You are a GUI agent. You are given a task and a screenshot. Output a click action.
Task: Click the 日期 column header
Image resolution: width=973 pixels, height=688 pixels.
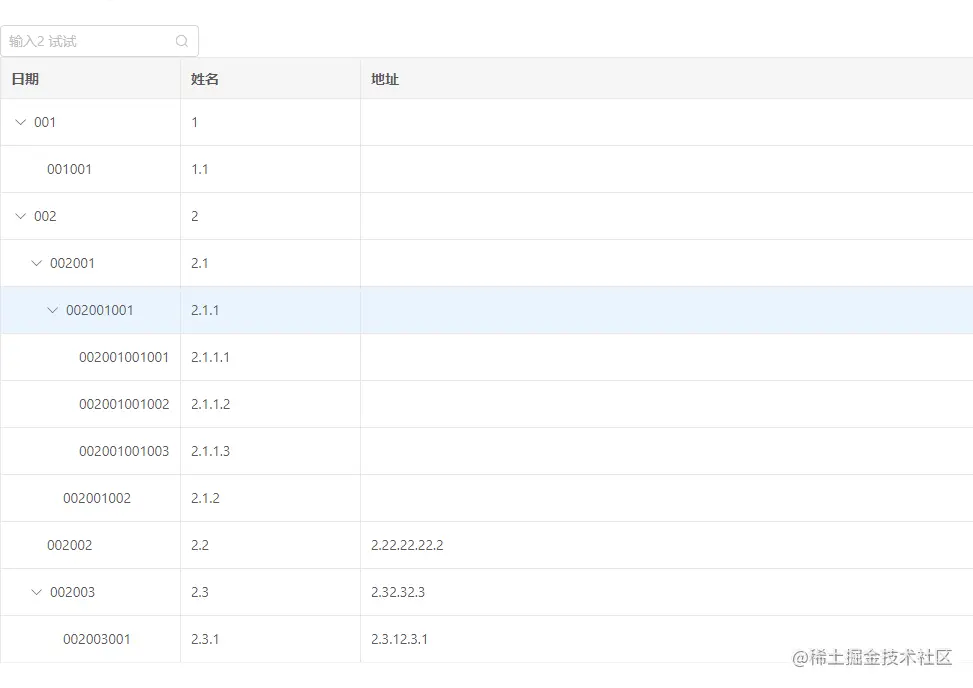tap(25, 77)
